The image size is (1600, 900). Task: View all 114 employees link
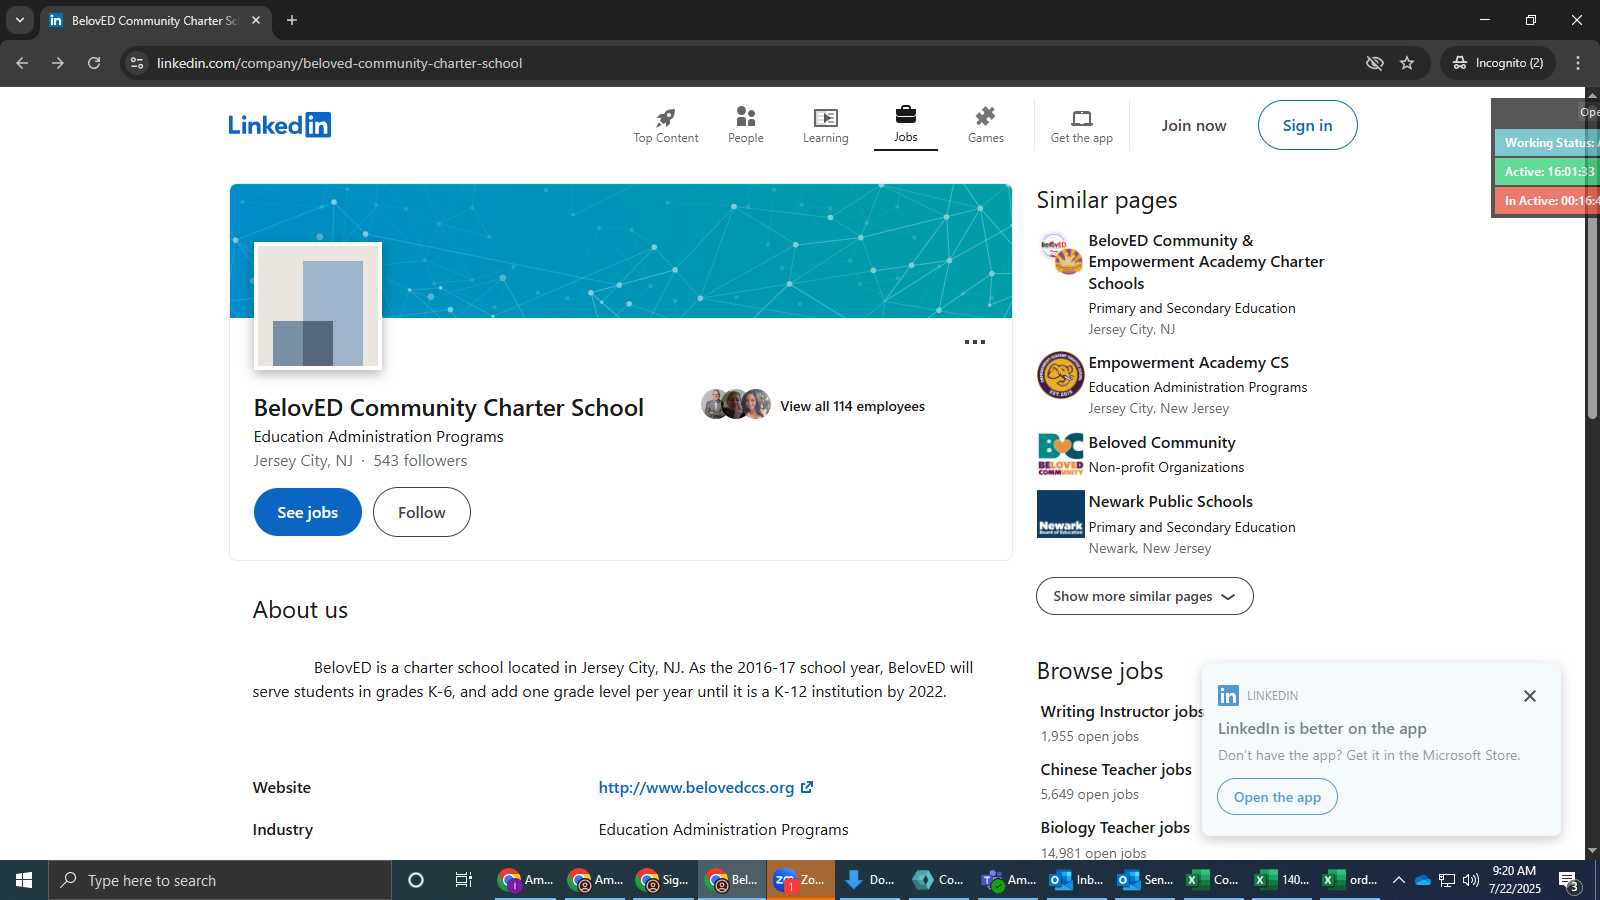853,406
